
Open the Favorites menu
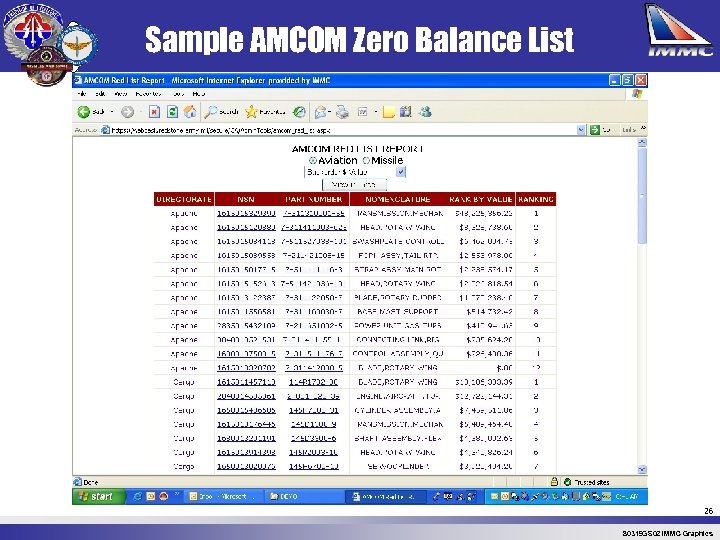point(148,94)
